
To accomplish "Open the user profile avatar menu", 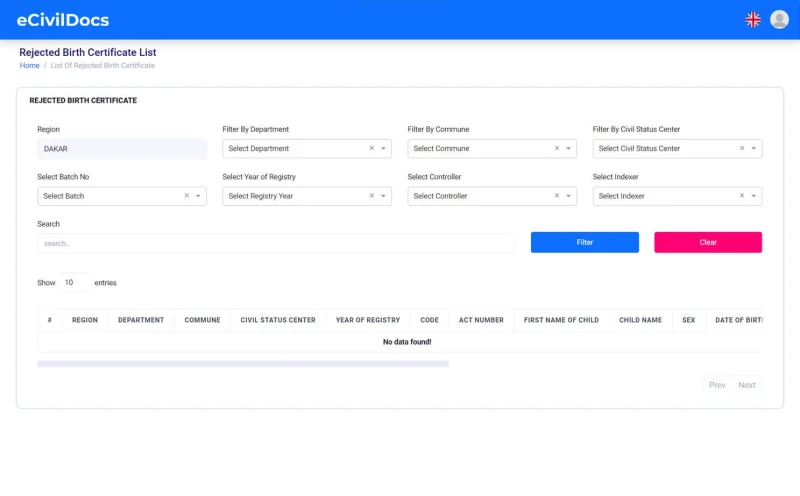I will [779, 19].
